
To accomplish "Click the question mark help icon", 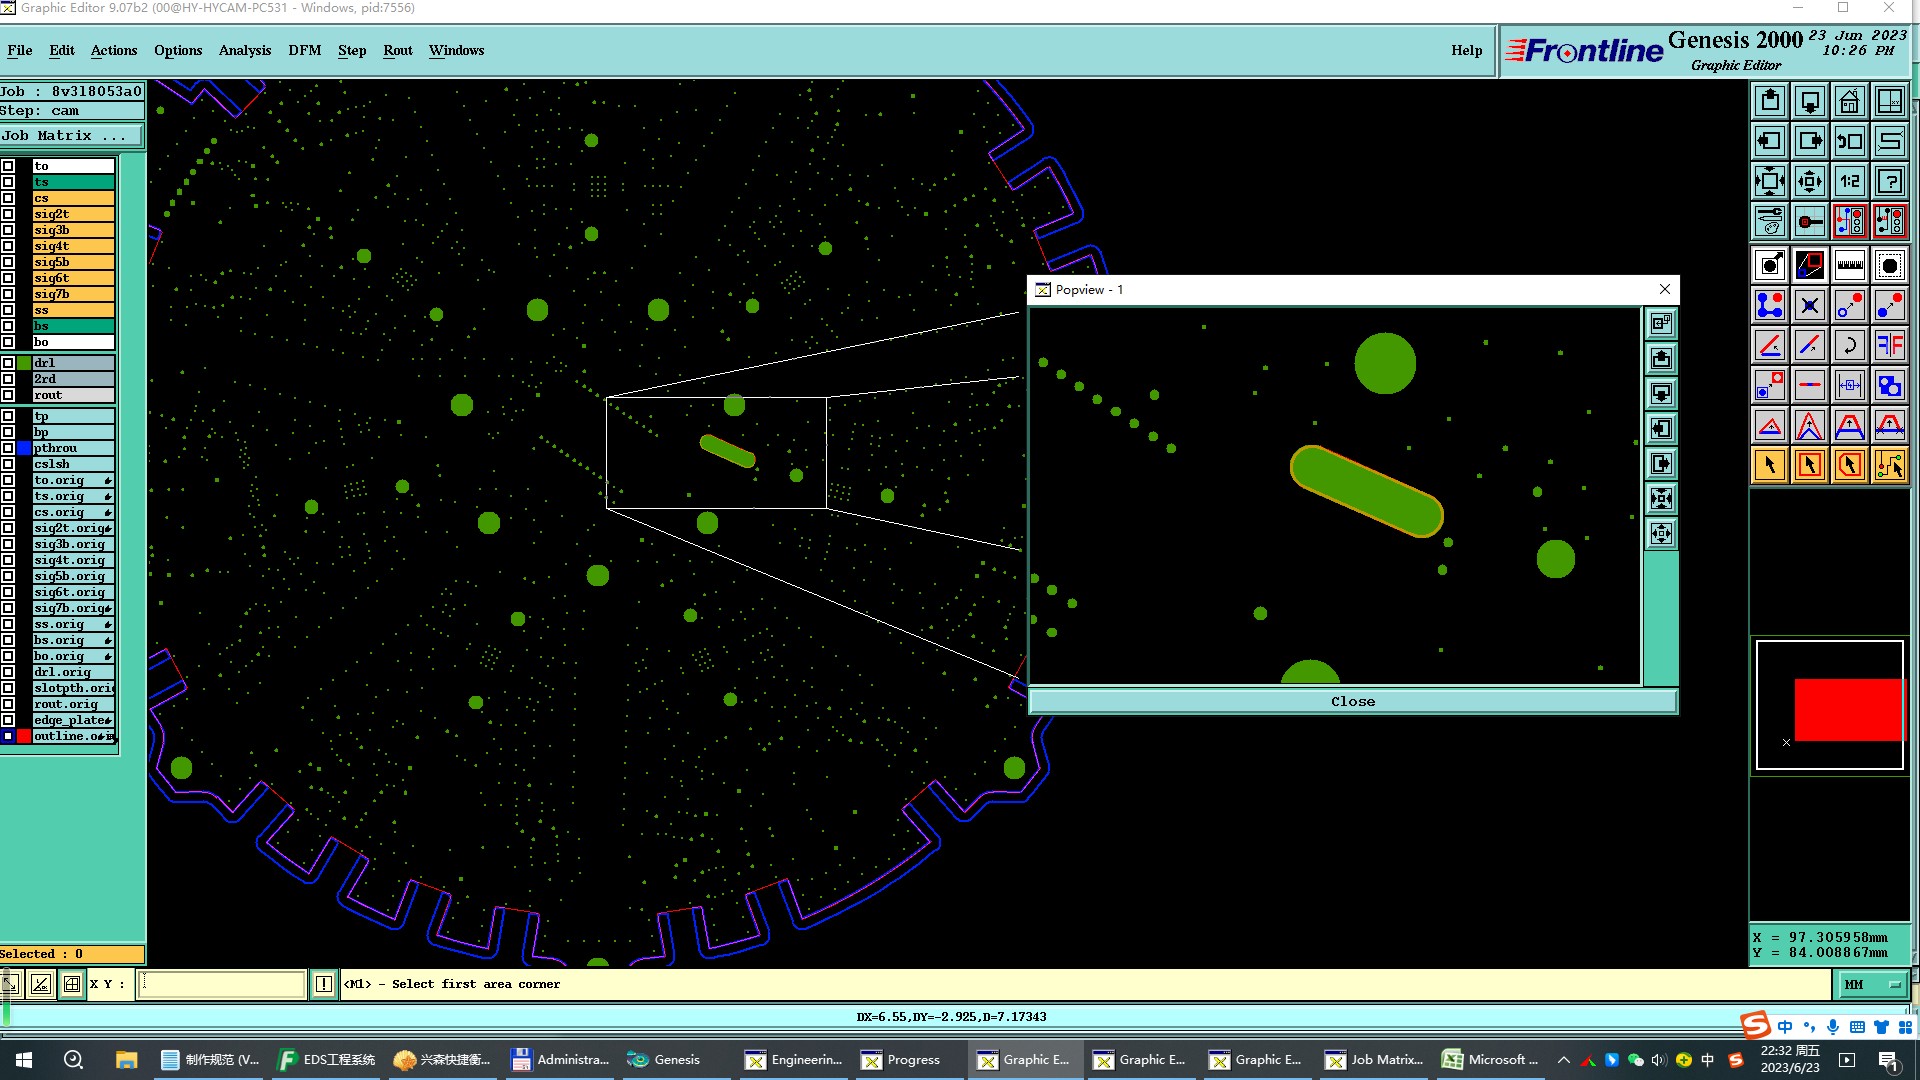I will click(1889, 181).
